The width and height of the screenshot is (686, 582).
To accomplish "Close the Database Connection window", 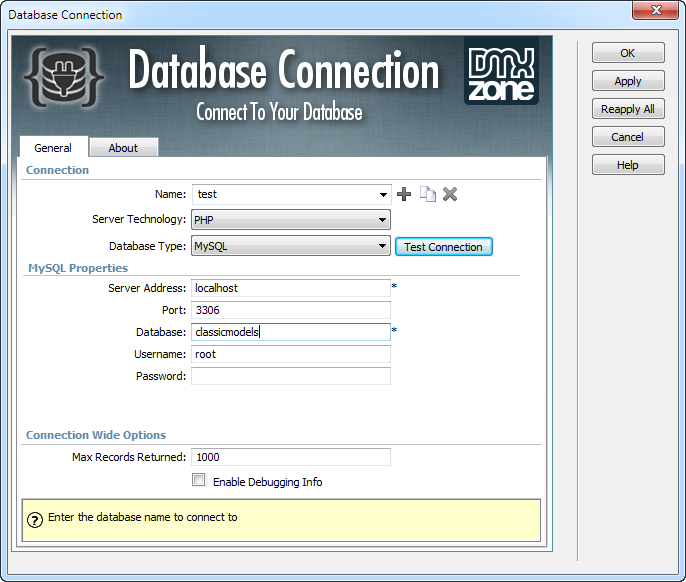I will [x=655, y=10].
